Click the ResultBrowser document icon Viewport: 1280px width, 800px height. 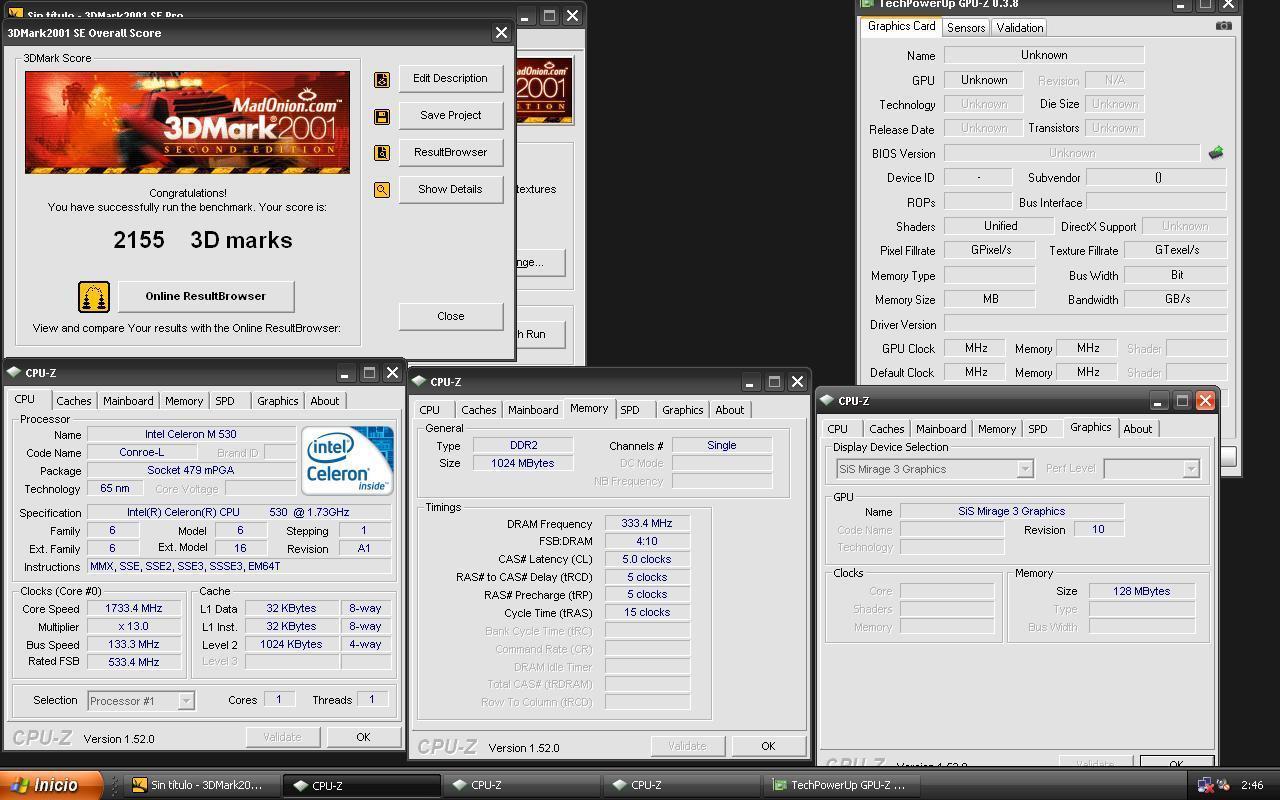click(382, 153)
